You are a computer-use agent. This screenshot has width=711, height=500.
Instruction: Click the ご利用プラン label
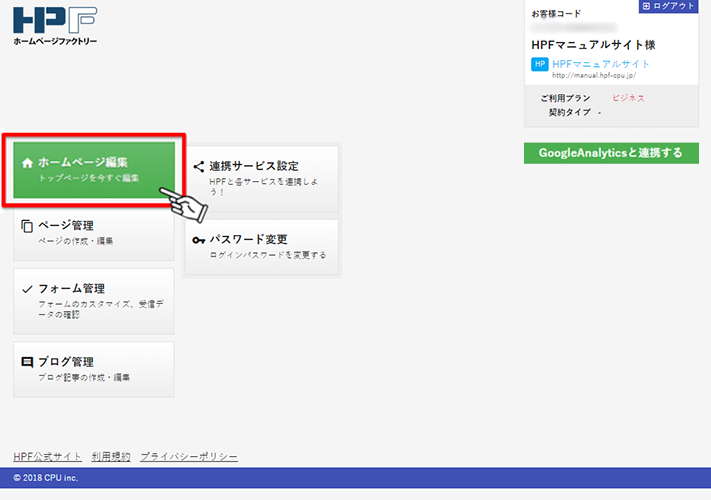click(x=565, y=98)
